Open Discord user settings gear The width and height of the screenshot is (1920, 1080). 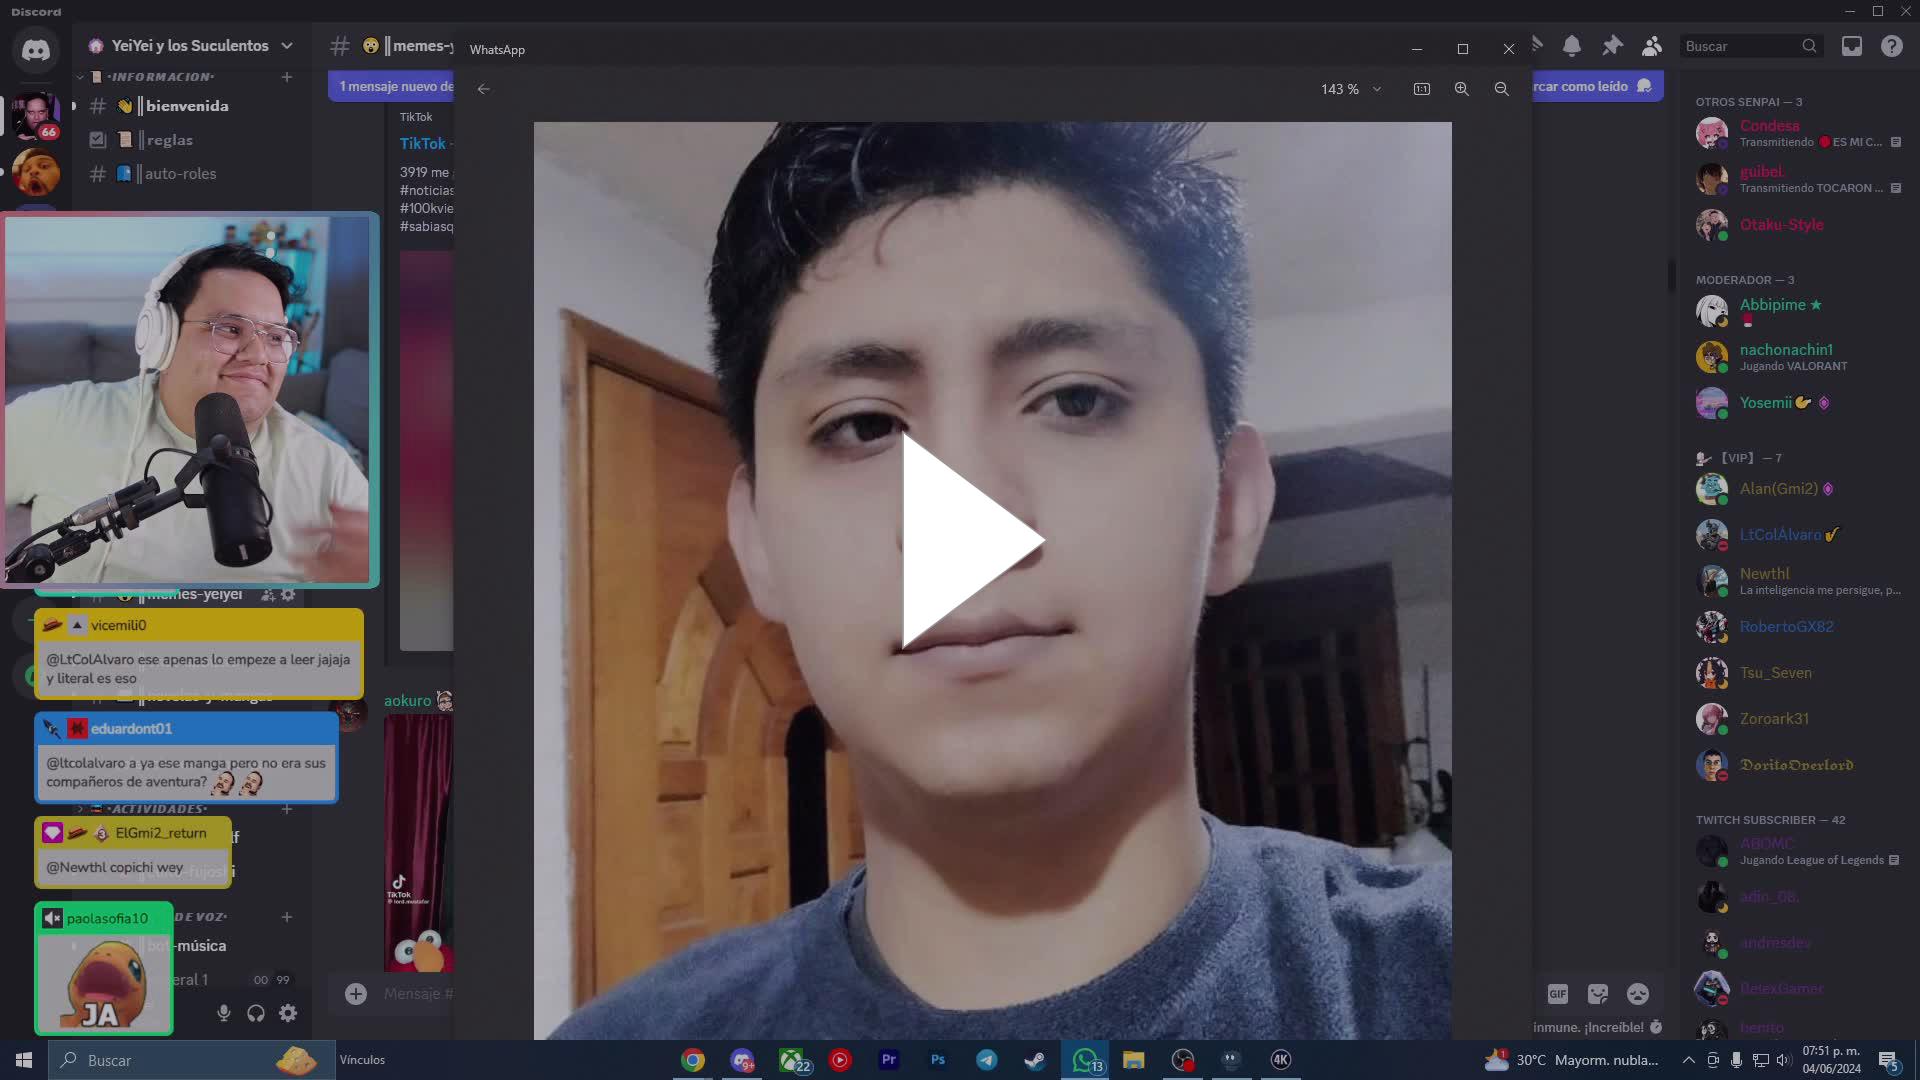pos(288,1013)
